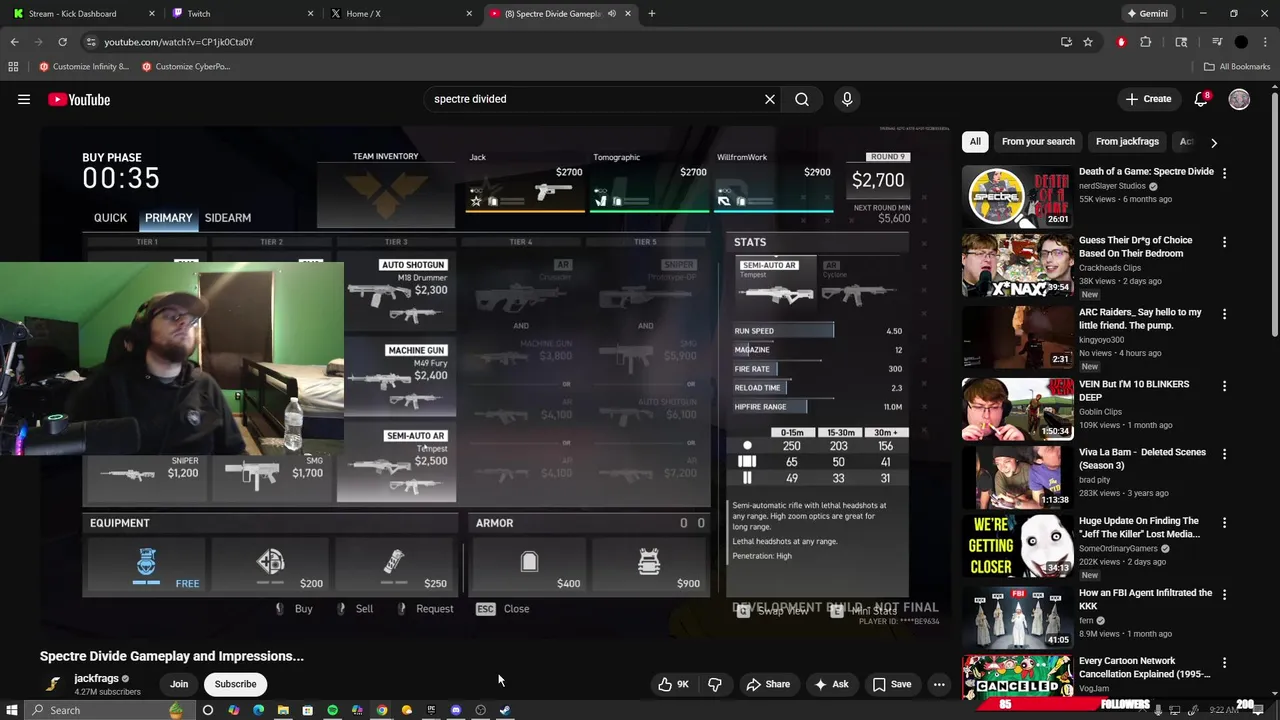The height and width of the screenshot is (720, 1280).
Task: Open 'Customize Infinity 8...' bookmark
Action: (84, 67)
